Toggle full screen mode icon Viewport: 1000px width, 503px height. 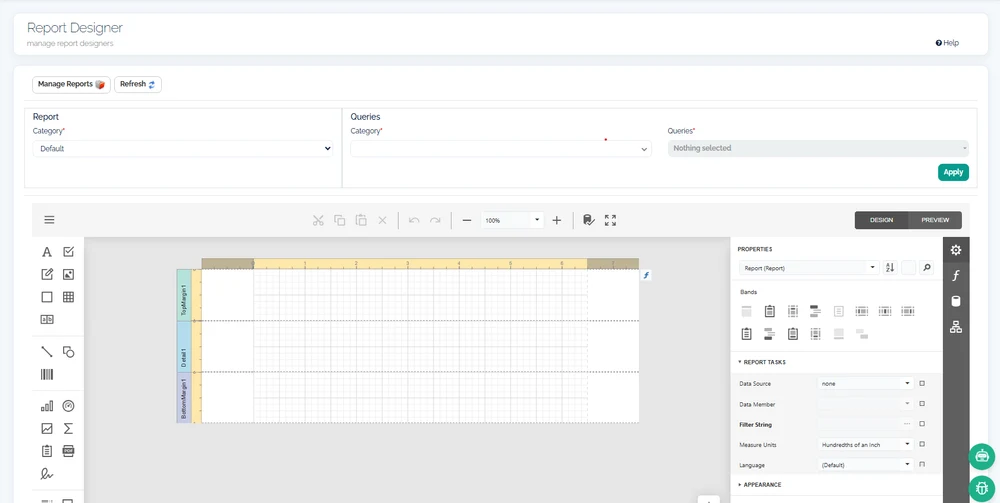coord(610,220)
